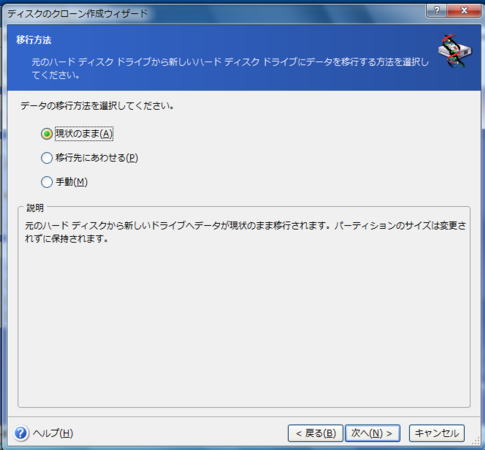Click the 移行方法 heading in blue banner
485x450 pixels.
coord(34,40)
